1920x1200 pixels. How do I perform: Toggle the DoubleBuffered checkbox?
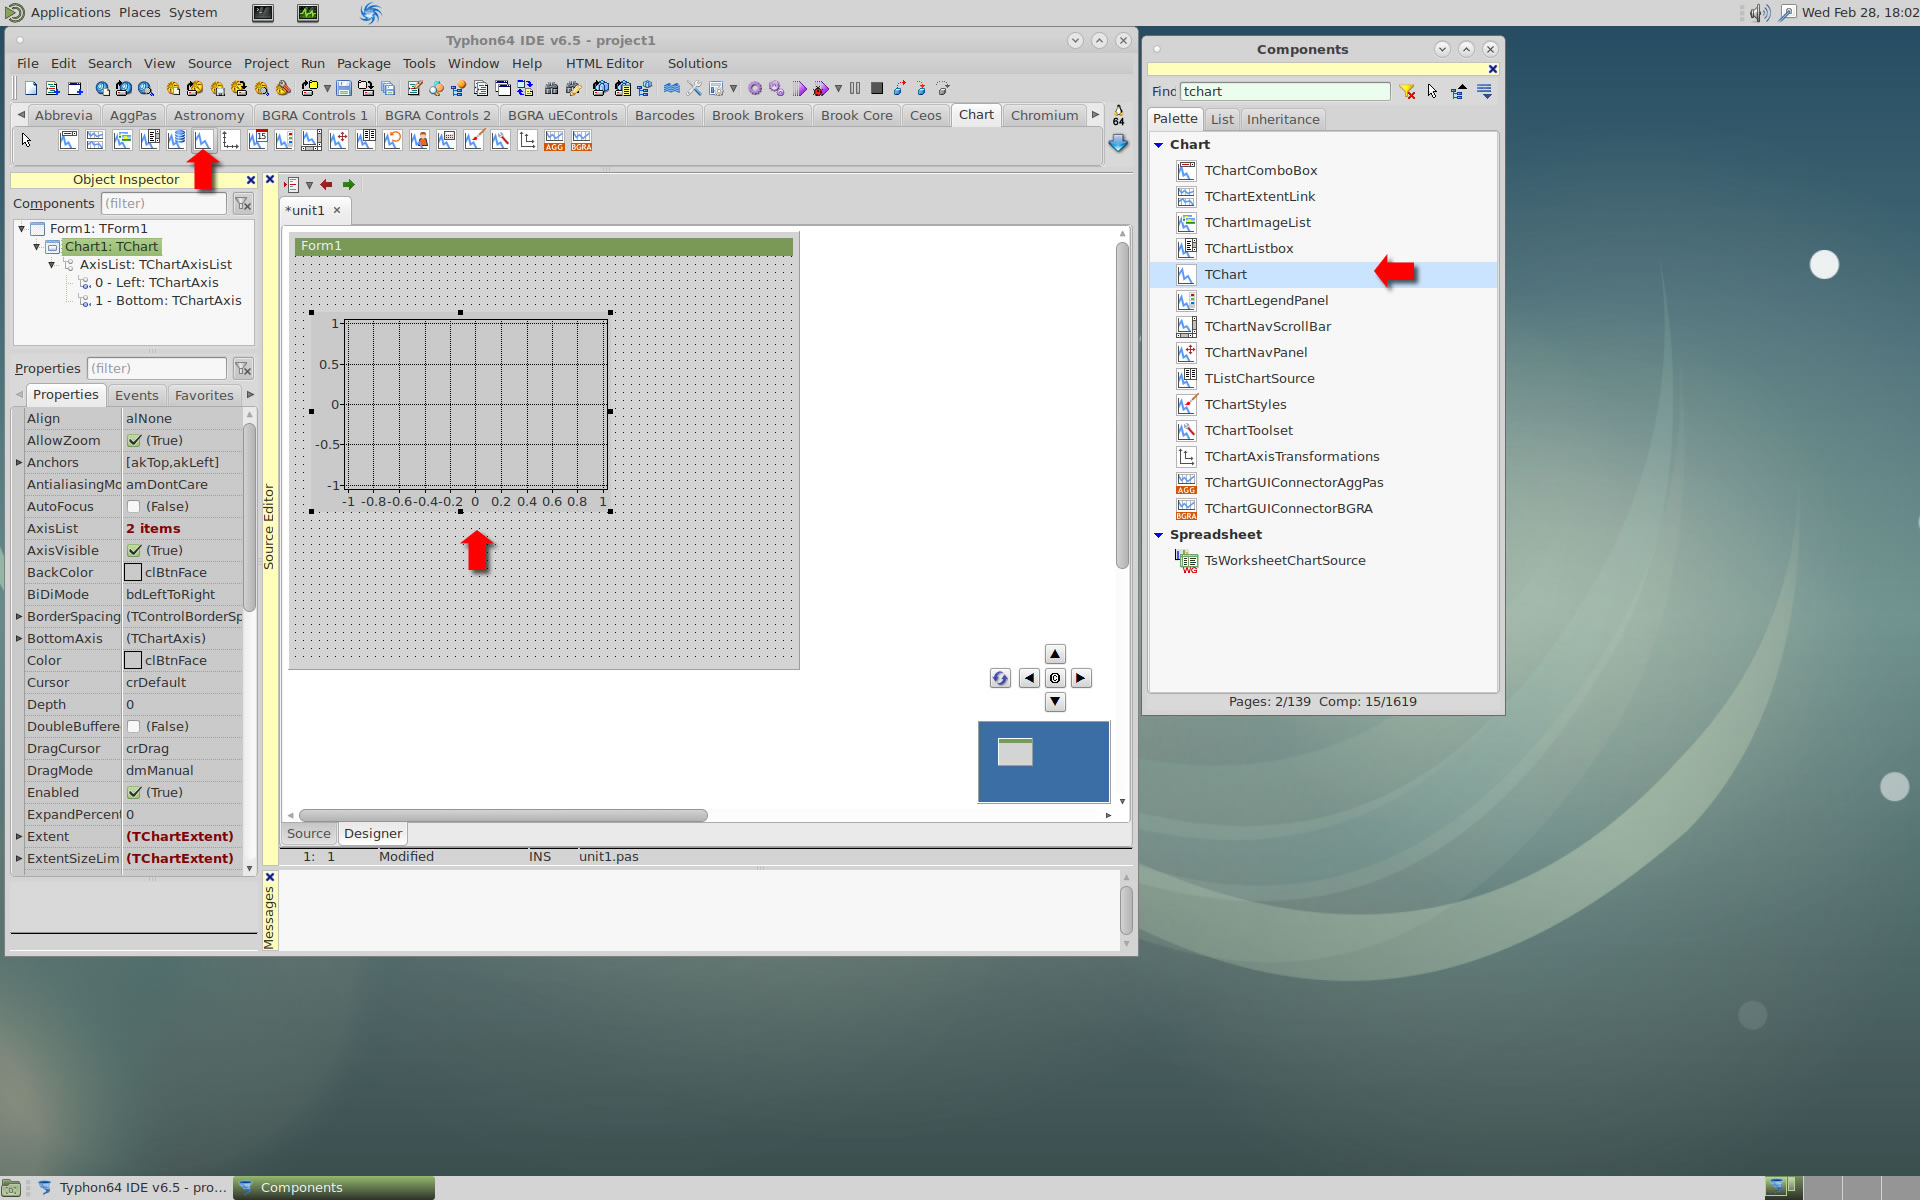coord(134,727)
